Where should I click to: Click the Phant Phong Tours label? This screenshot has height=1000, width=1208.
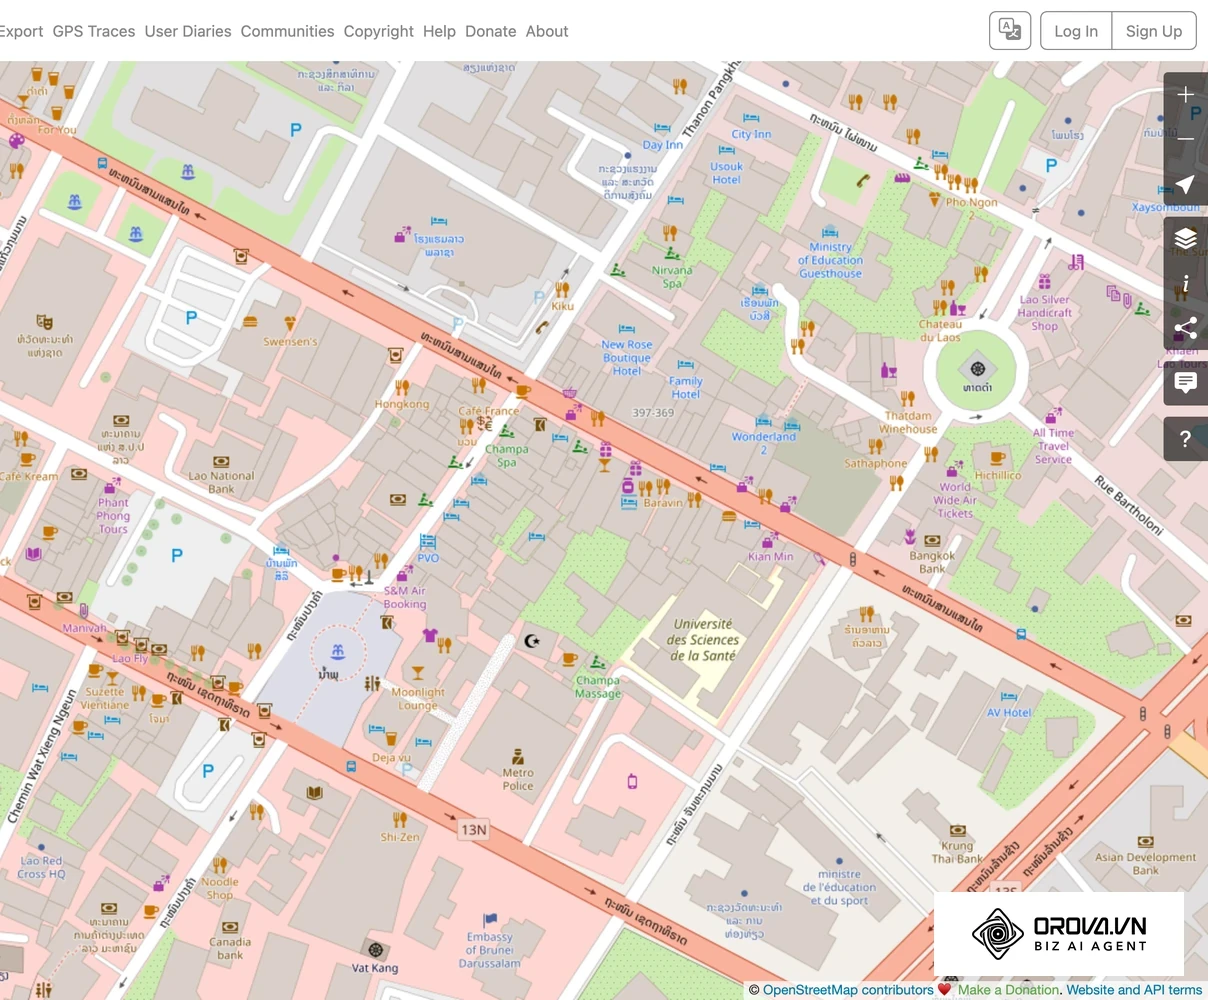113,516
